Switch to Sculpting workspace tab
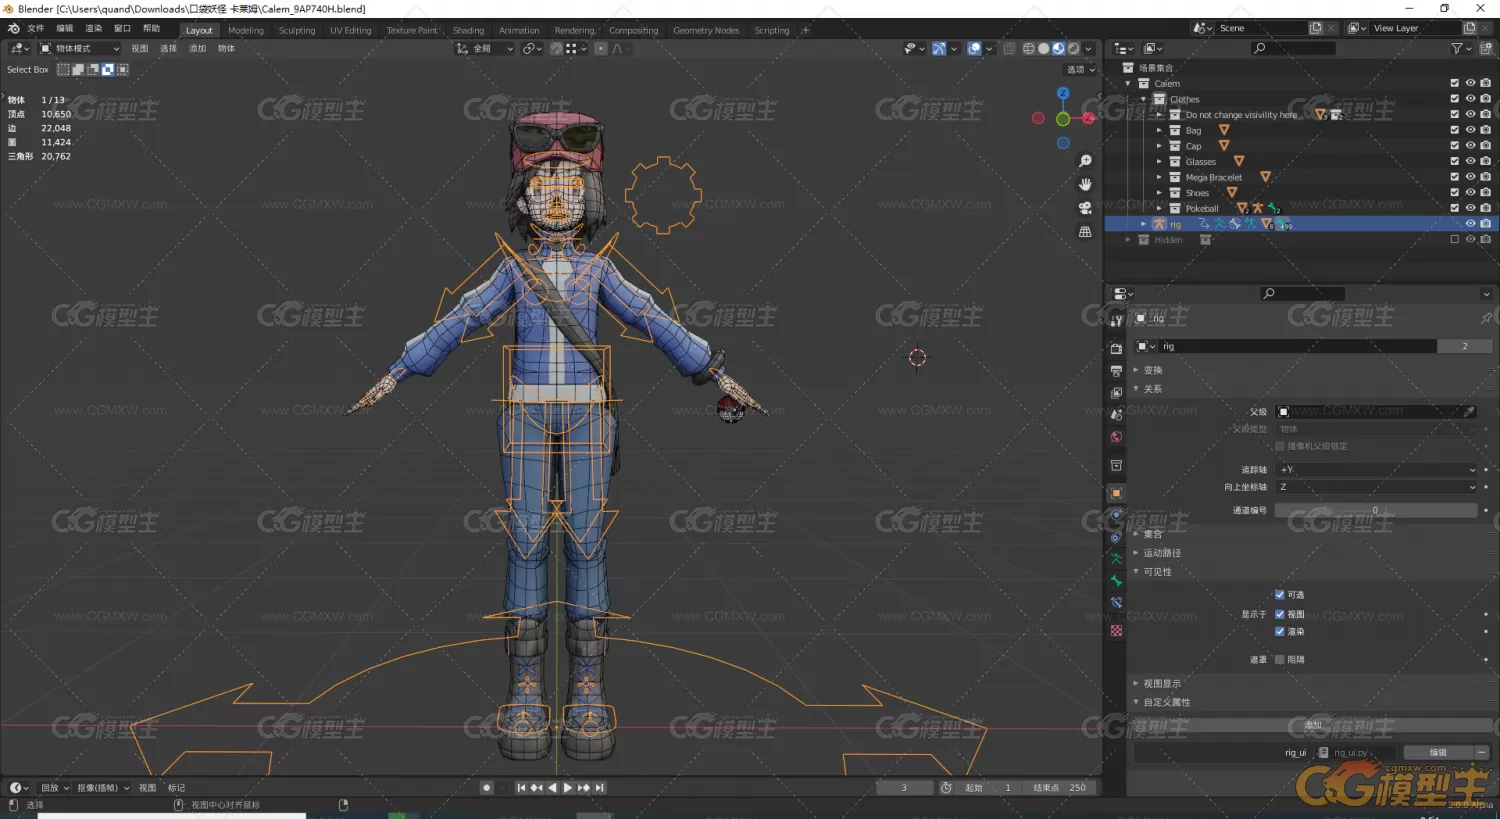Image resolution: width=1500 pixels, height=819 pixels. click(297, 30)
